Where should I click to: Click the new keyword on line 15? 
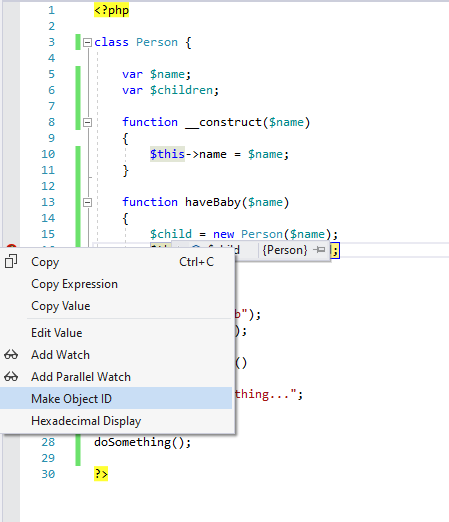(x=223, y=234)
